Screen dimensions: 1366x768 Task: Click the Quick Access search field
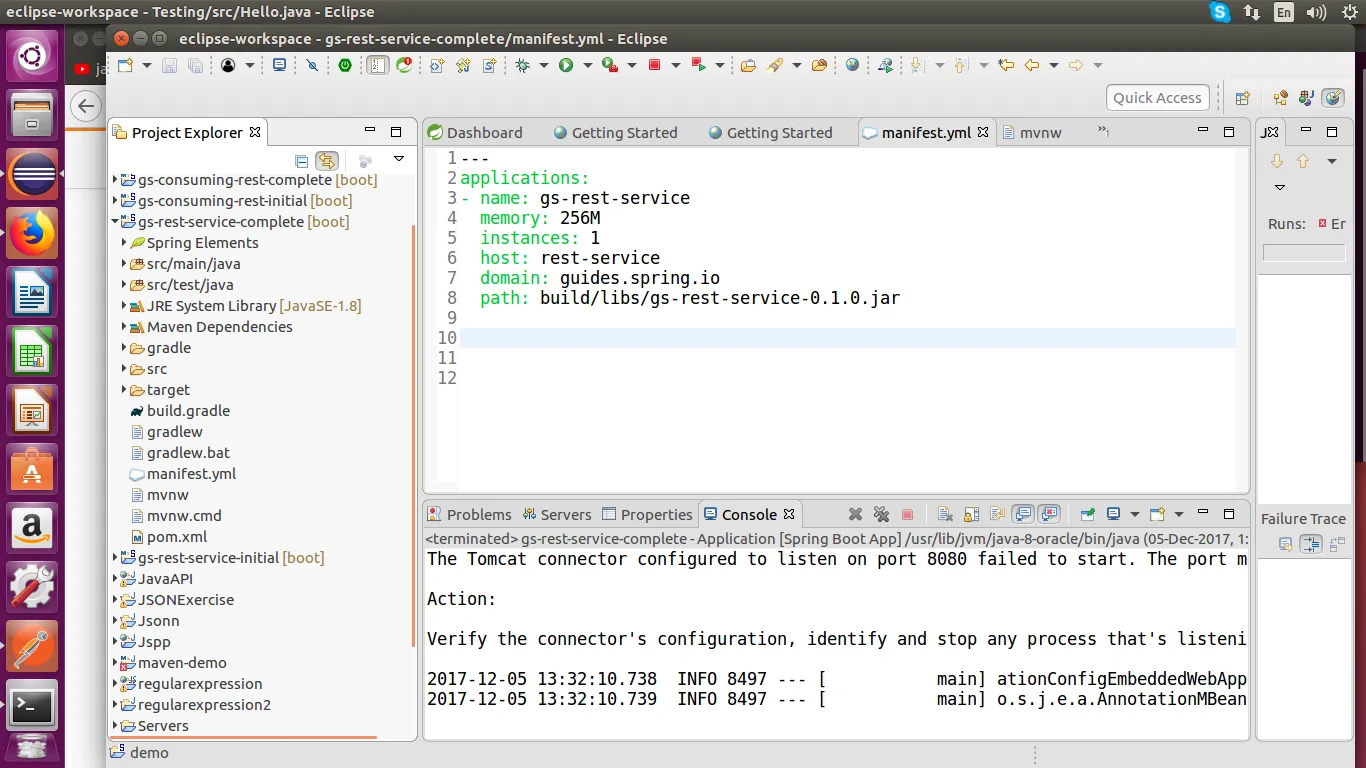pos(1157,98)
